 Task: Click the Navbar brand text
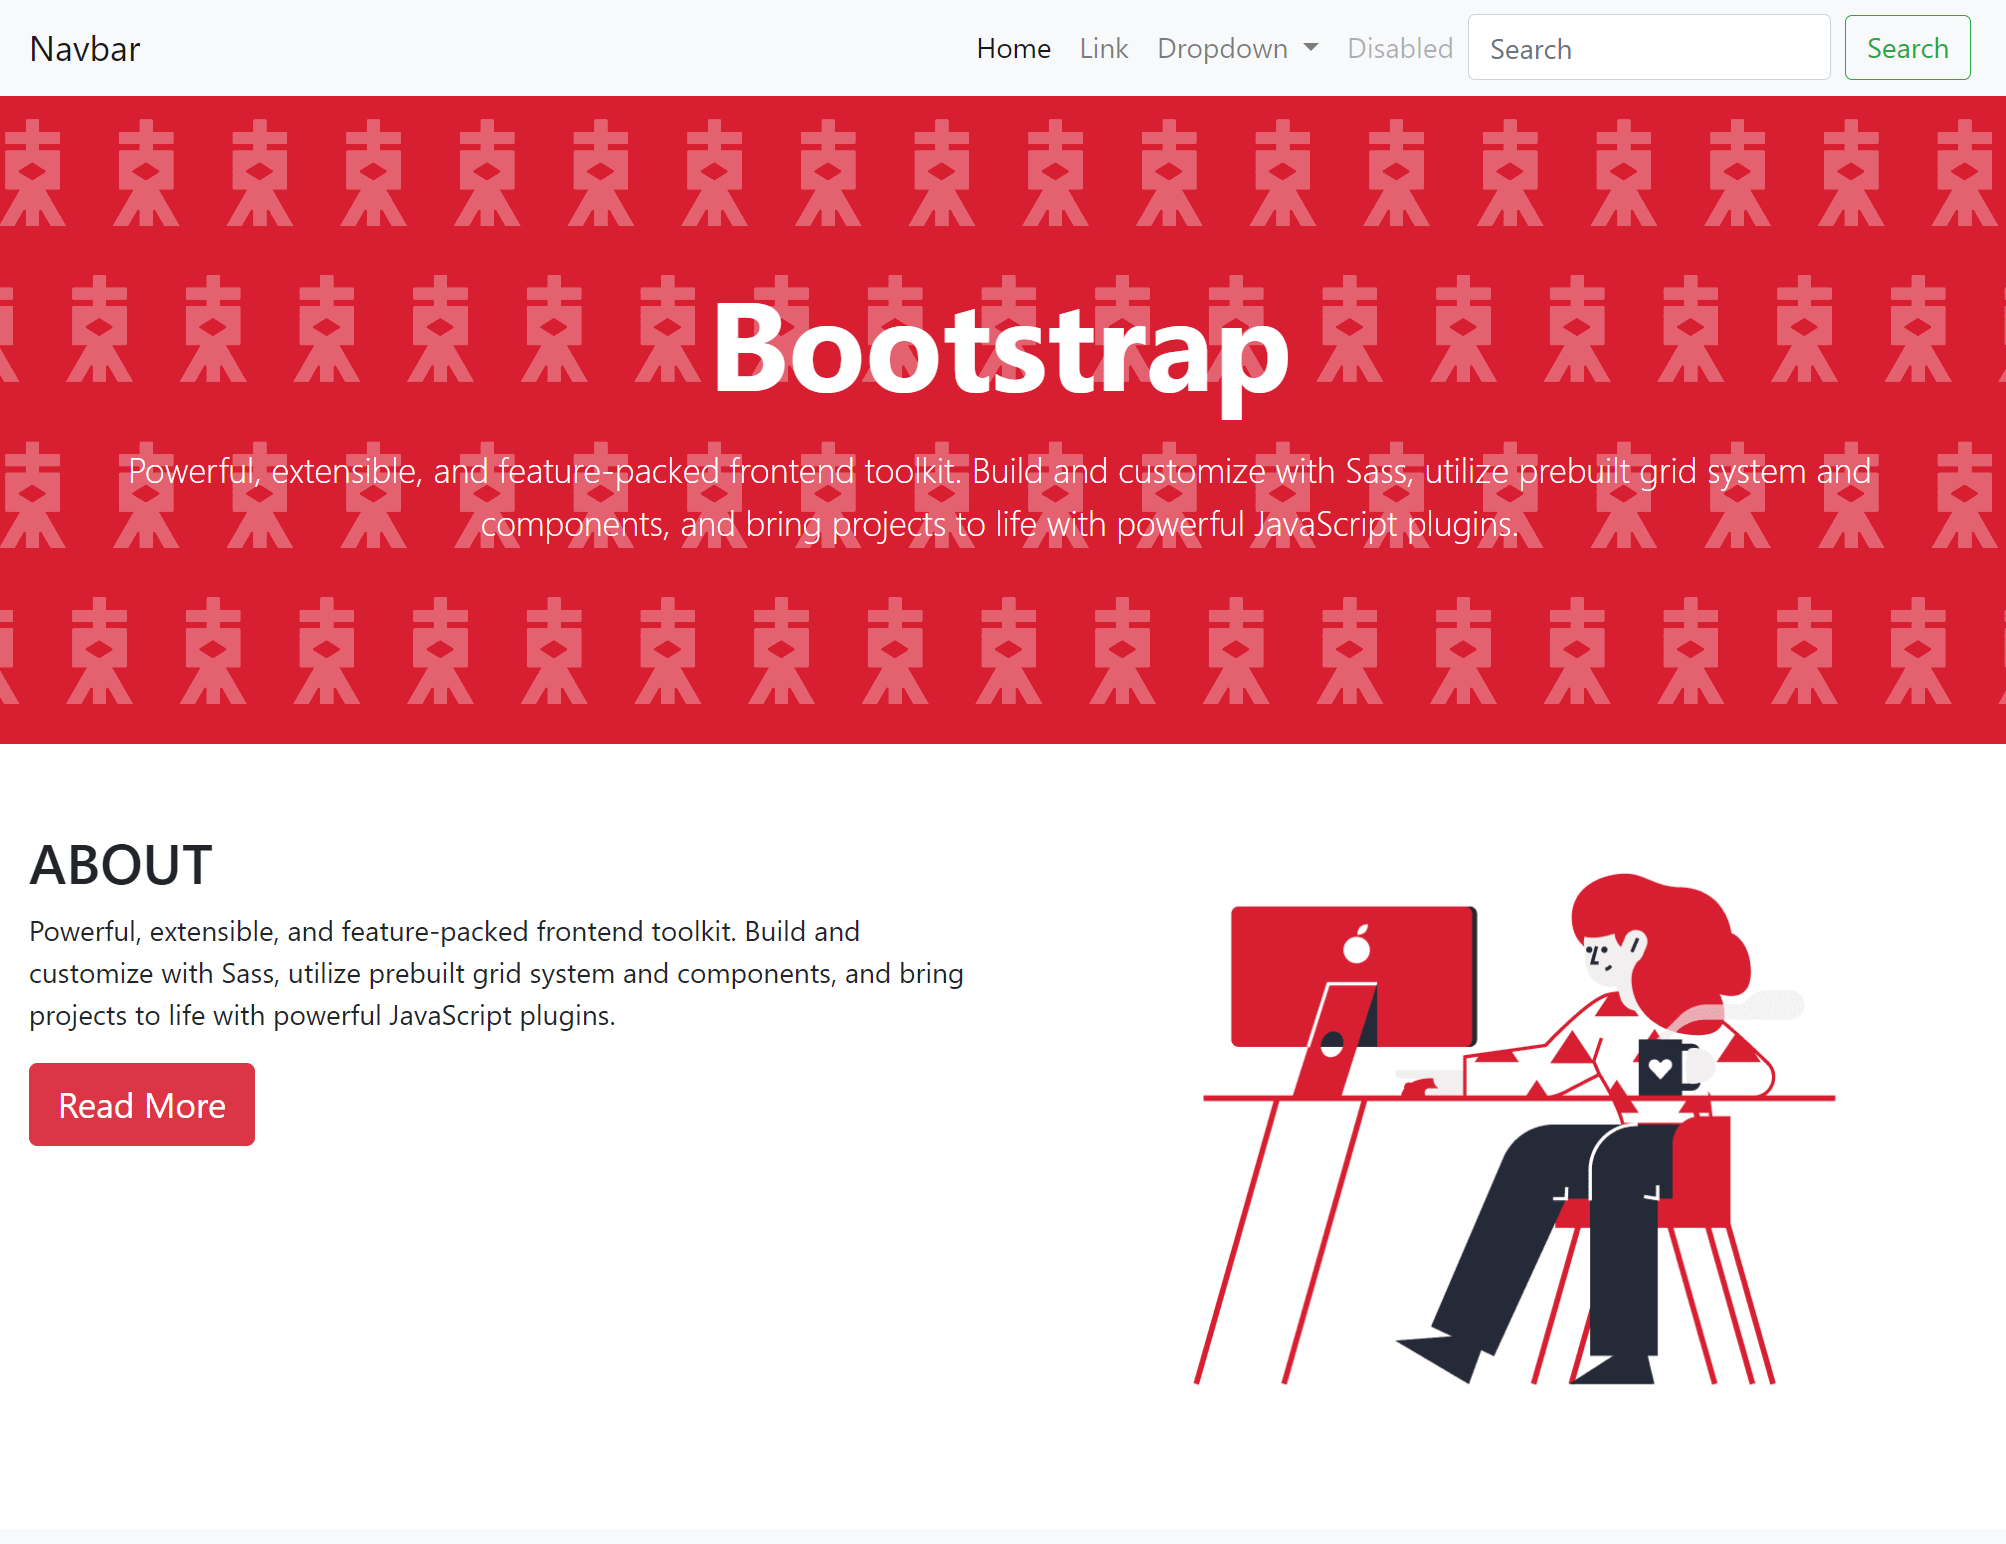[85, 49]
